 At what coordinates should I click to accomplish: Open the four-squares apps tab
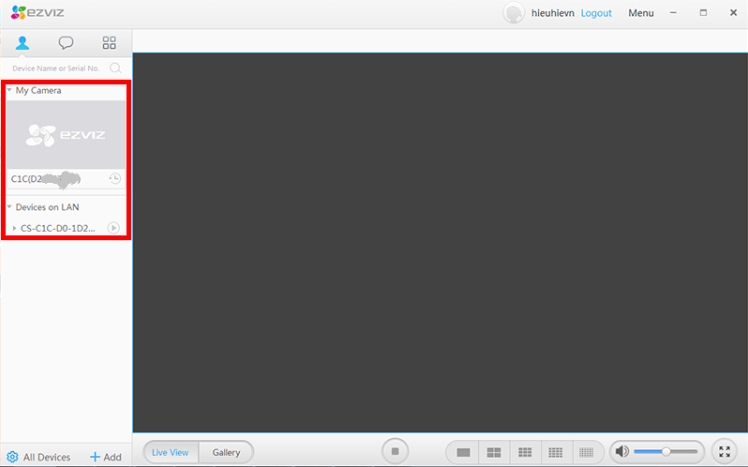109,43
